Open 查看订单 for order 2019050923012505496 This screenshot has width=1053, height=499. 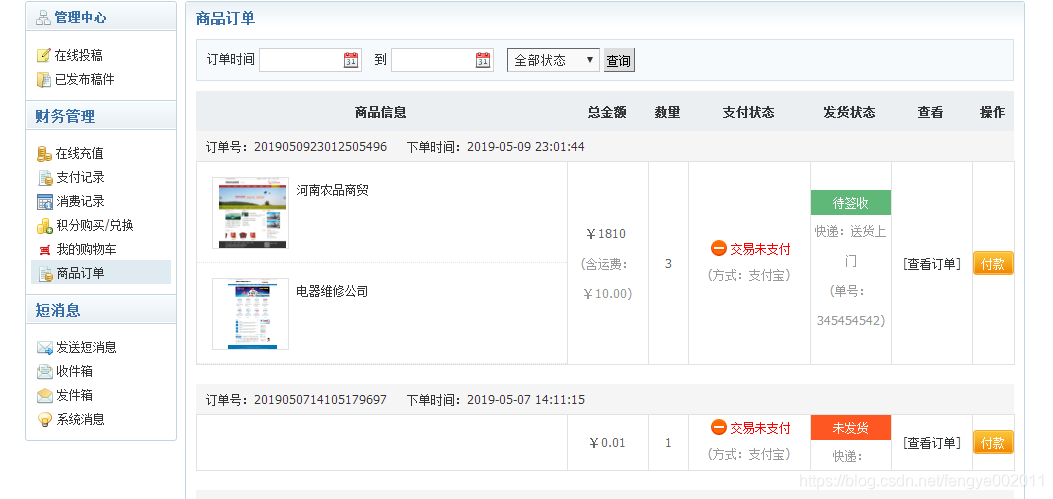pos(931,264)
